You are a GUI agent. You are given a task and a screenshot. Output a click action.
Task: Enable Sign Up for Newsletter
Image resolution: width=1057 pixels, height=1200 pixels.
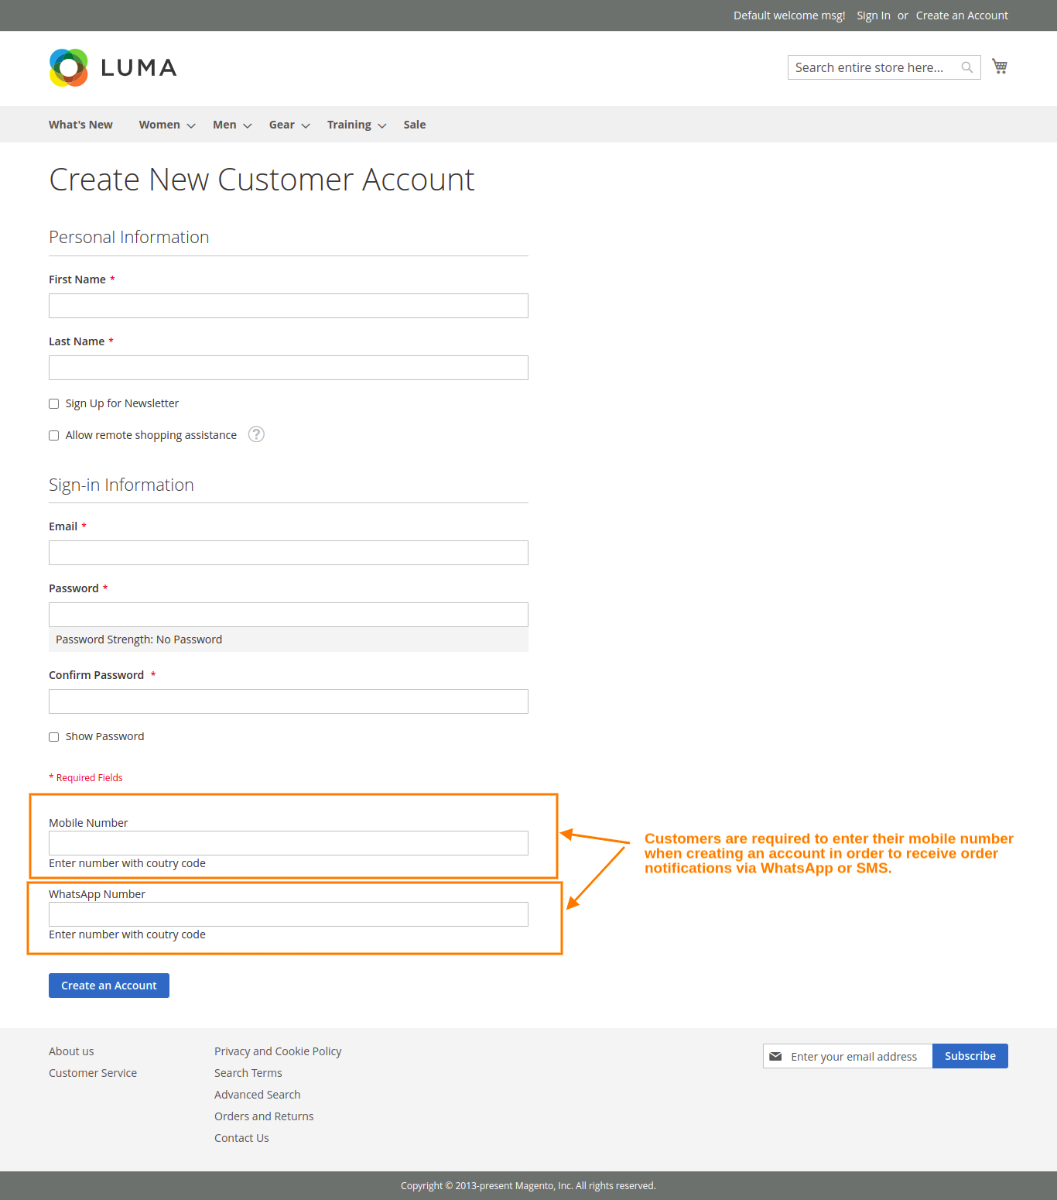pyautogui.click(x=53, y=403)
